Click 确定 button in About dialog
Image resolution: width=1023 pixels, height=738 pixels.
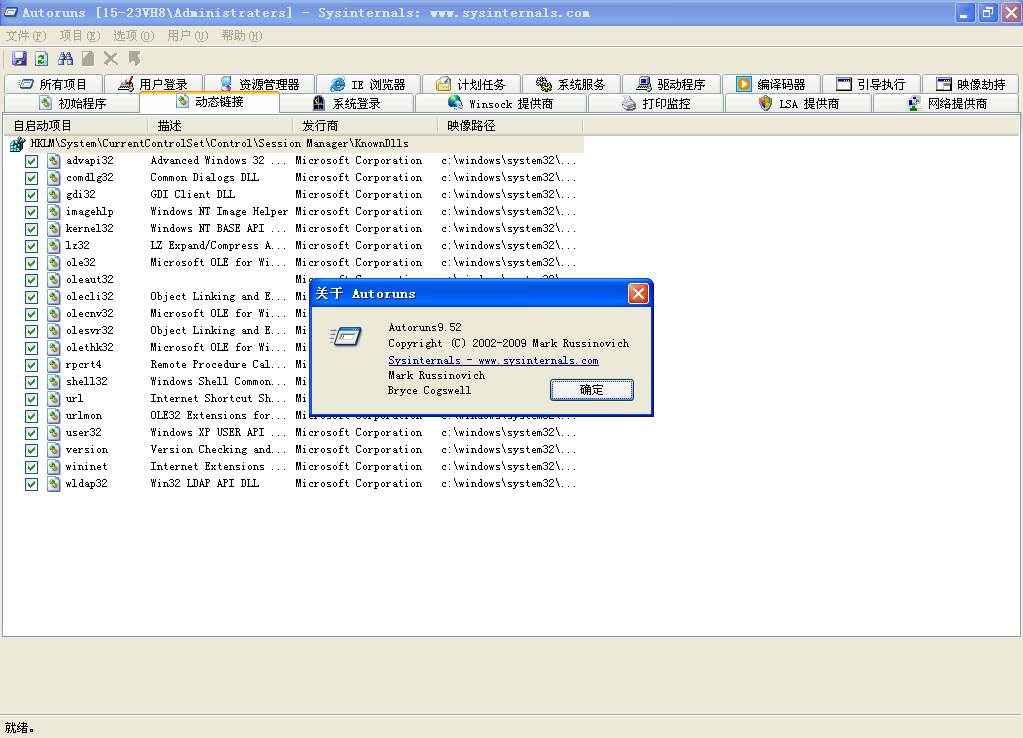[x=592, y=390]
